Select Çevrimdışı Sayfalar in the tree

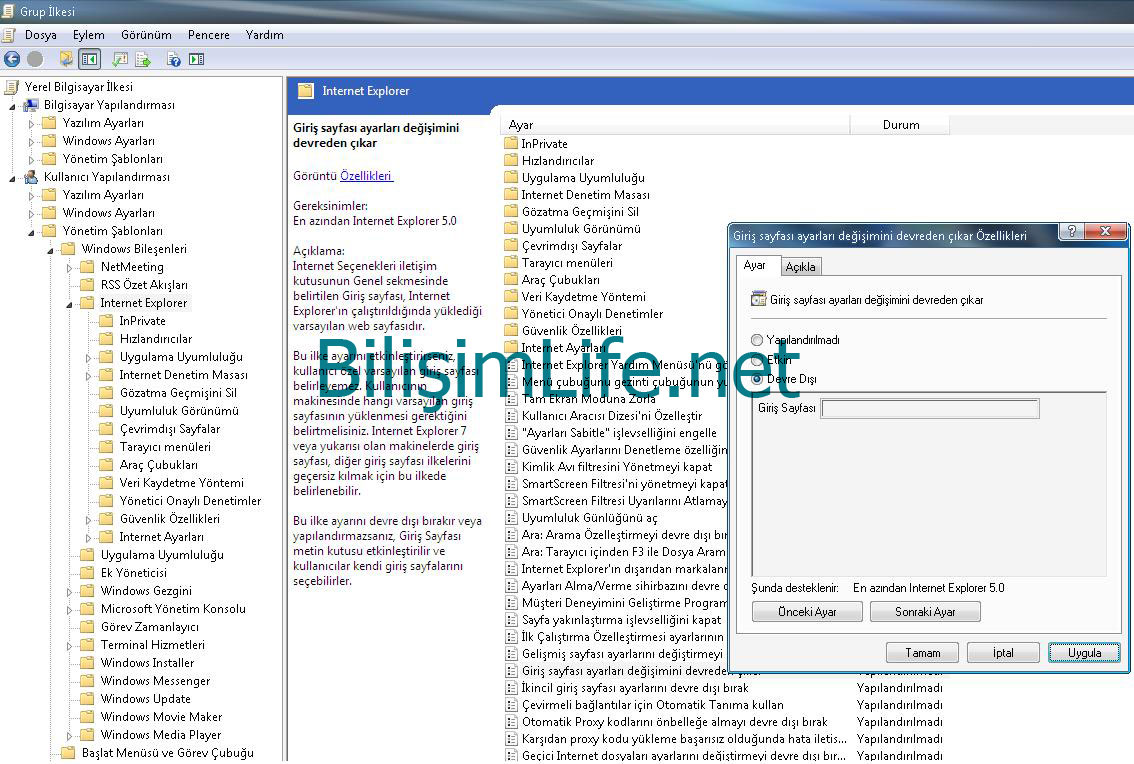pyautogui.click(x=170, y=429)
